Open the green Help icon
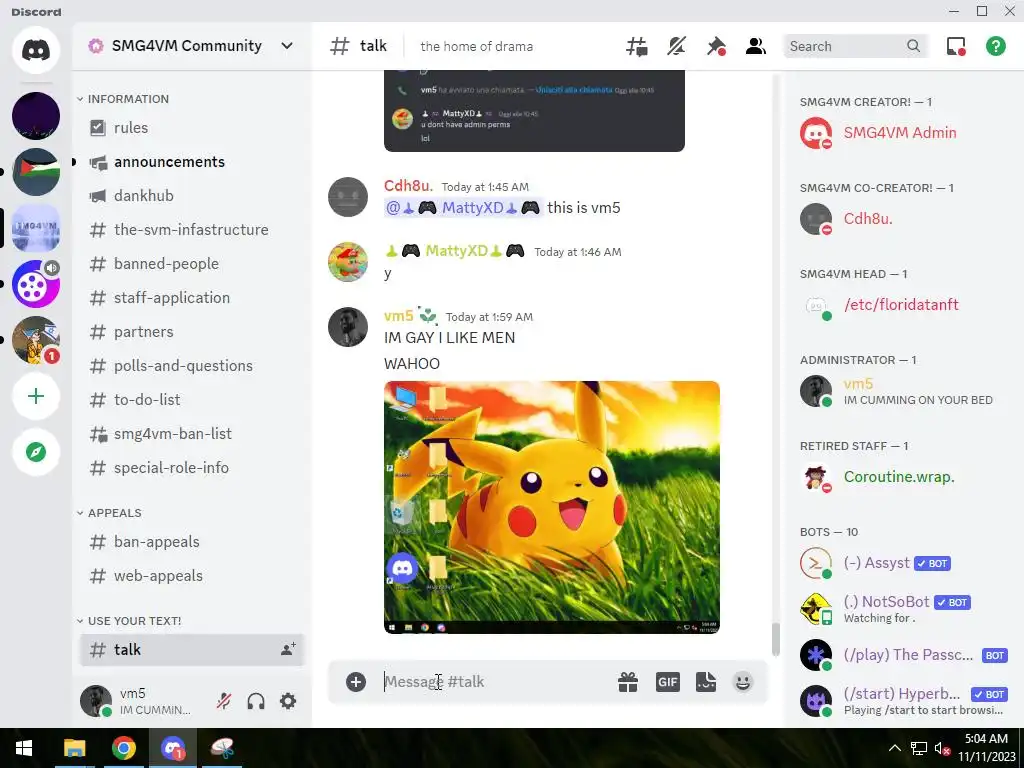 click(995, 46)
